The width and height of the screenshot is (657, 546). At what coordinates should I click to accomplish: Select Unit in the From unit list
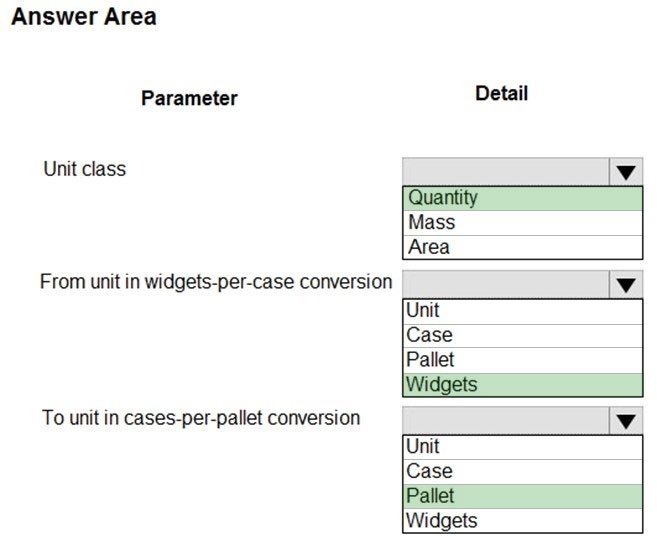pos(522,311)
